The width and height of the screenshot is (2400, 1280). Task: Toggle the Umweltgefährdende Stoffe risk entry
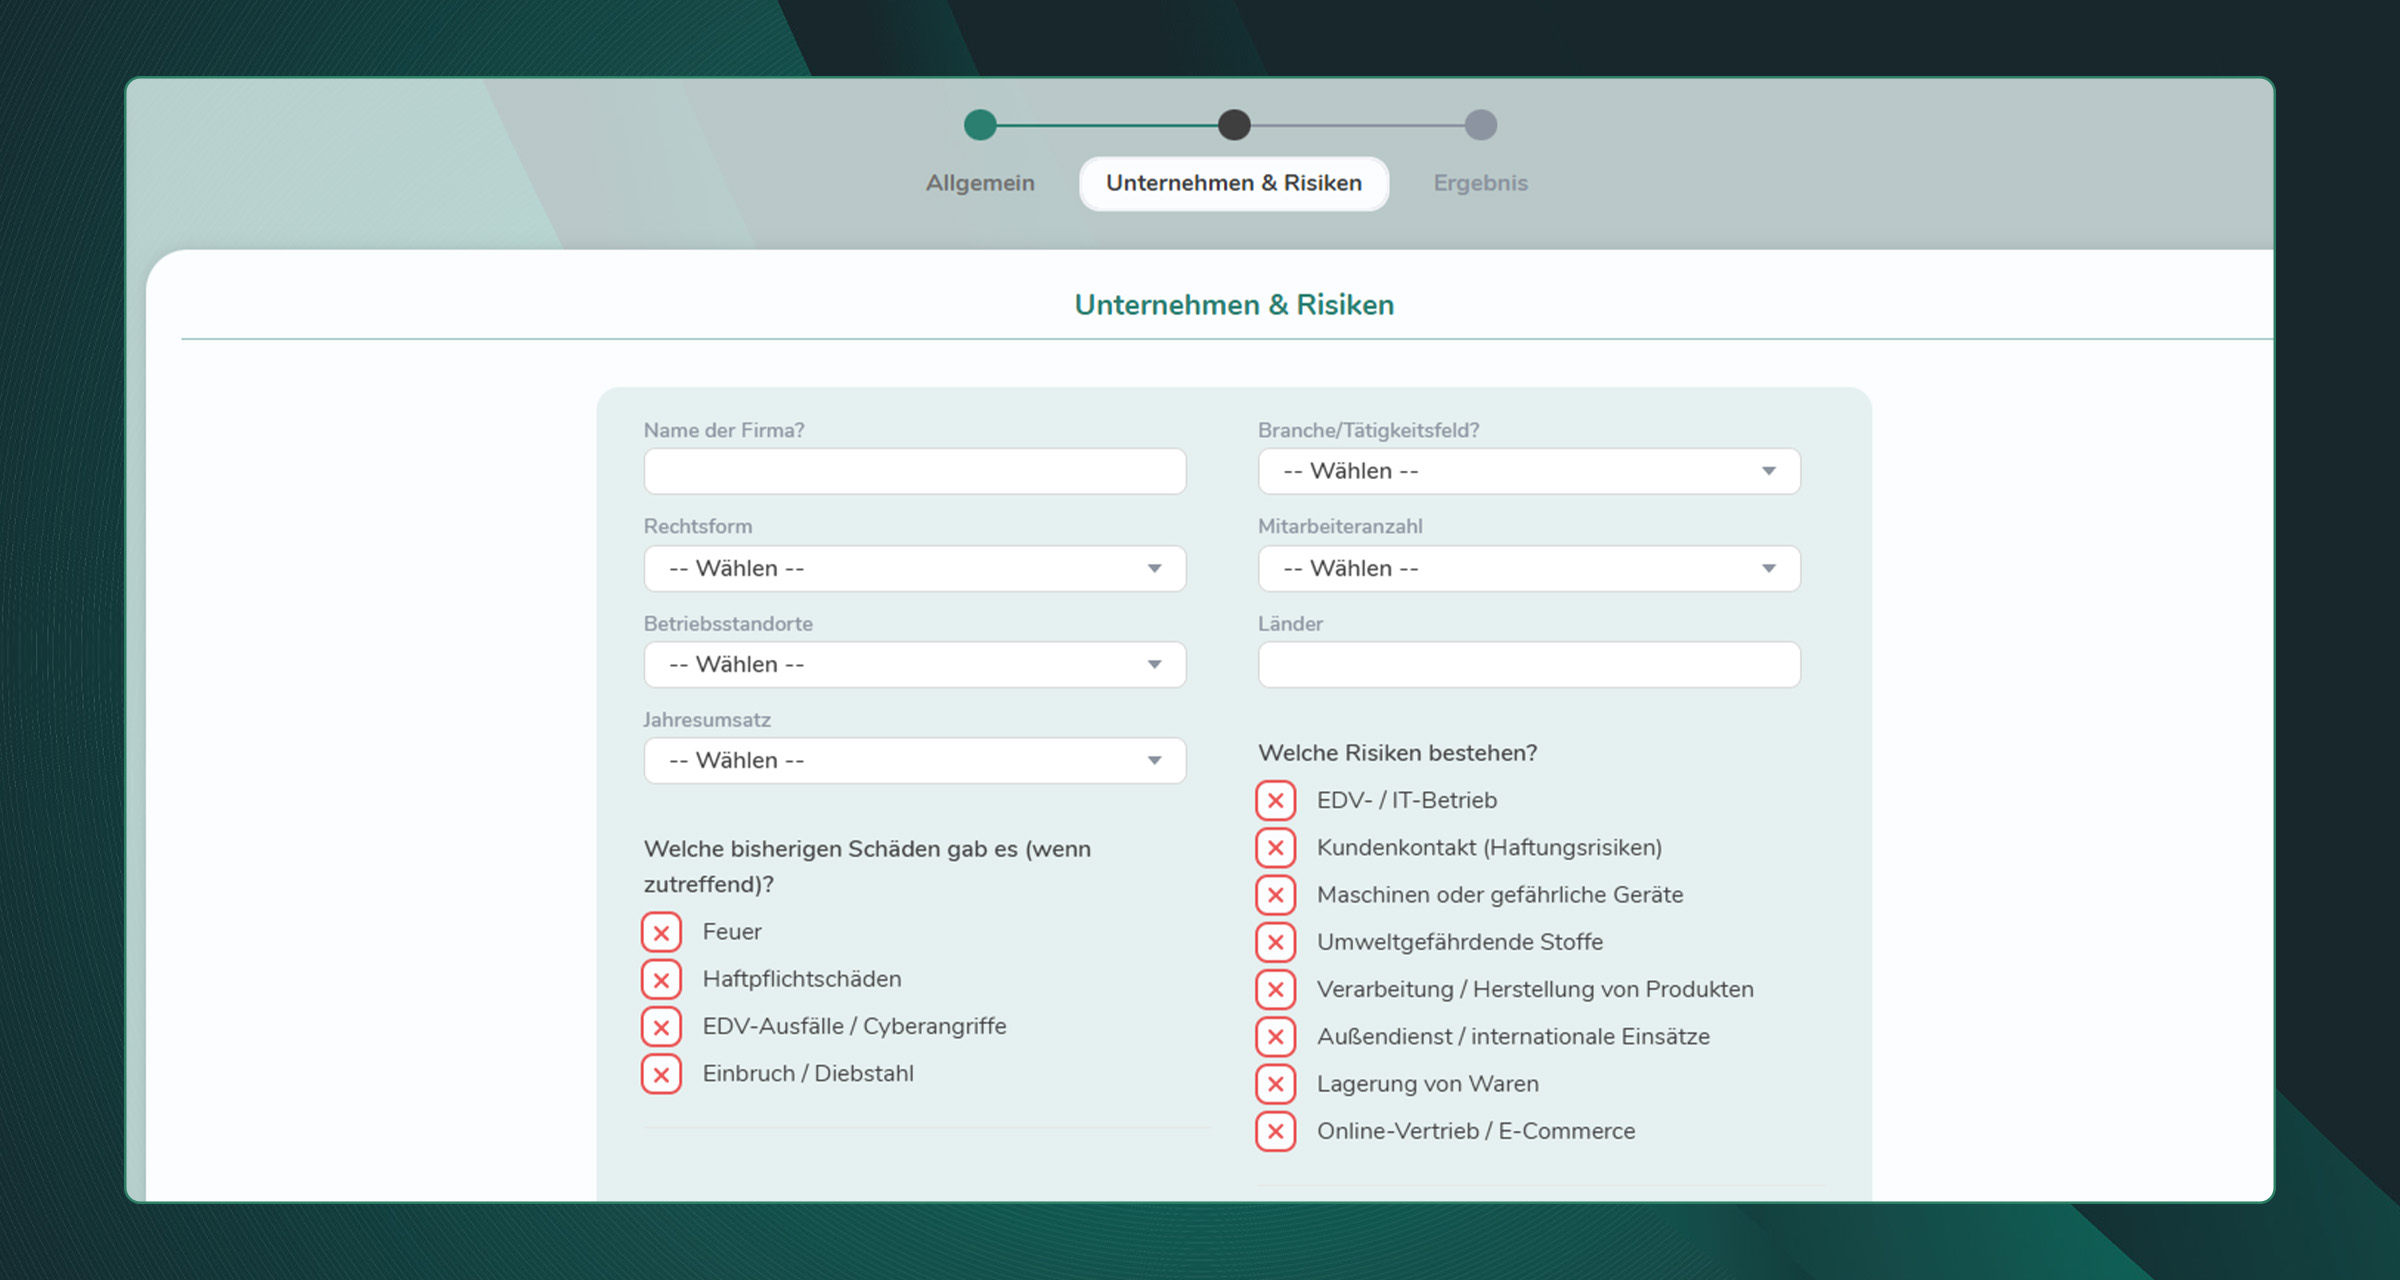click(1276, 942)
